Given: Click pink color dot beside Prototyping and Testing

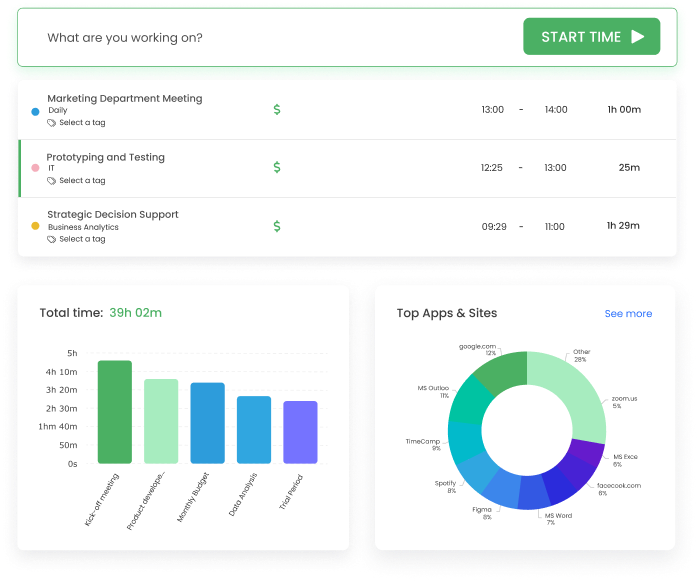Looking at the screenshot, I should tap(36, 169).
